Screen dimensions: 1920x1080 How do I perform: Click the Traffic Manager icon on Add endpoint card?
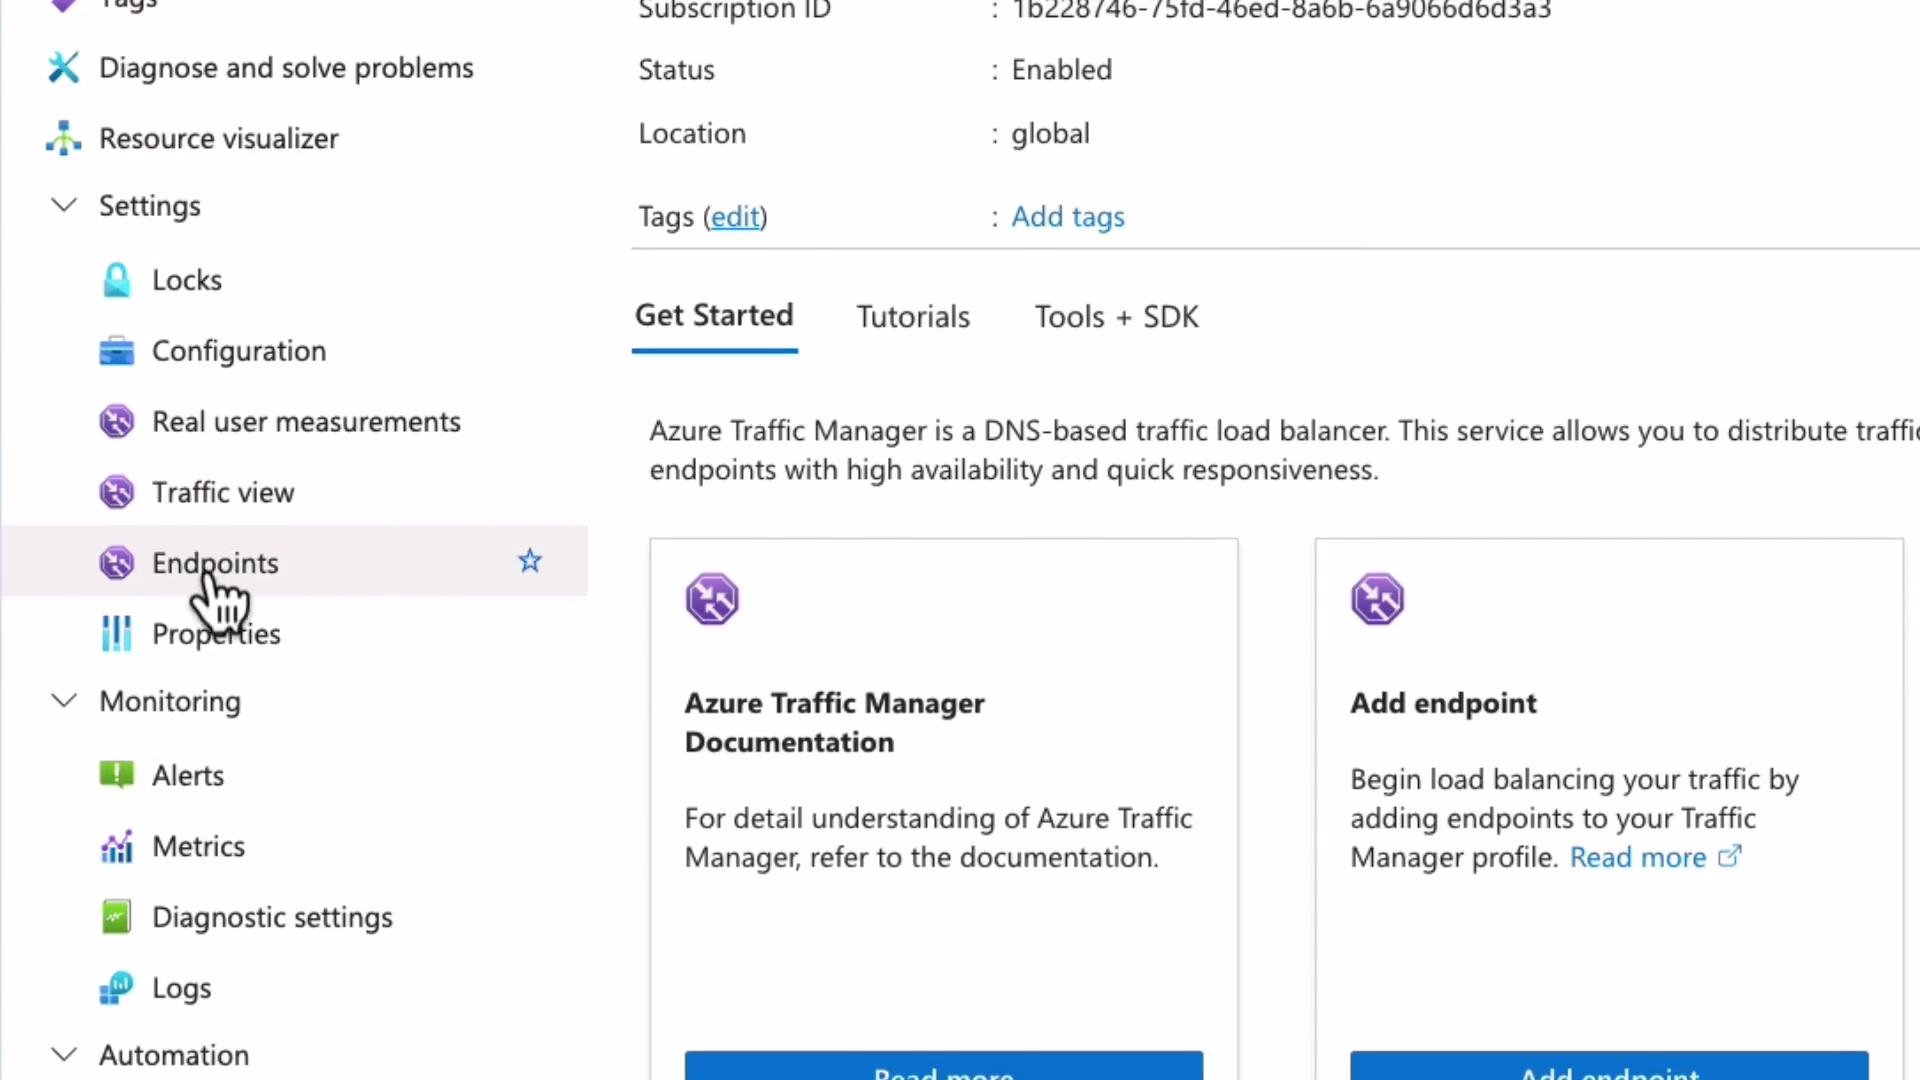coord(1377,599)
